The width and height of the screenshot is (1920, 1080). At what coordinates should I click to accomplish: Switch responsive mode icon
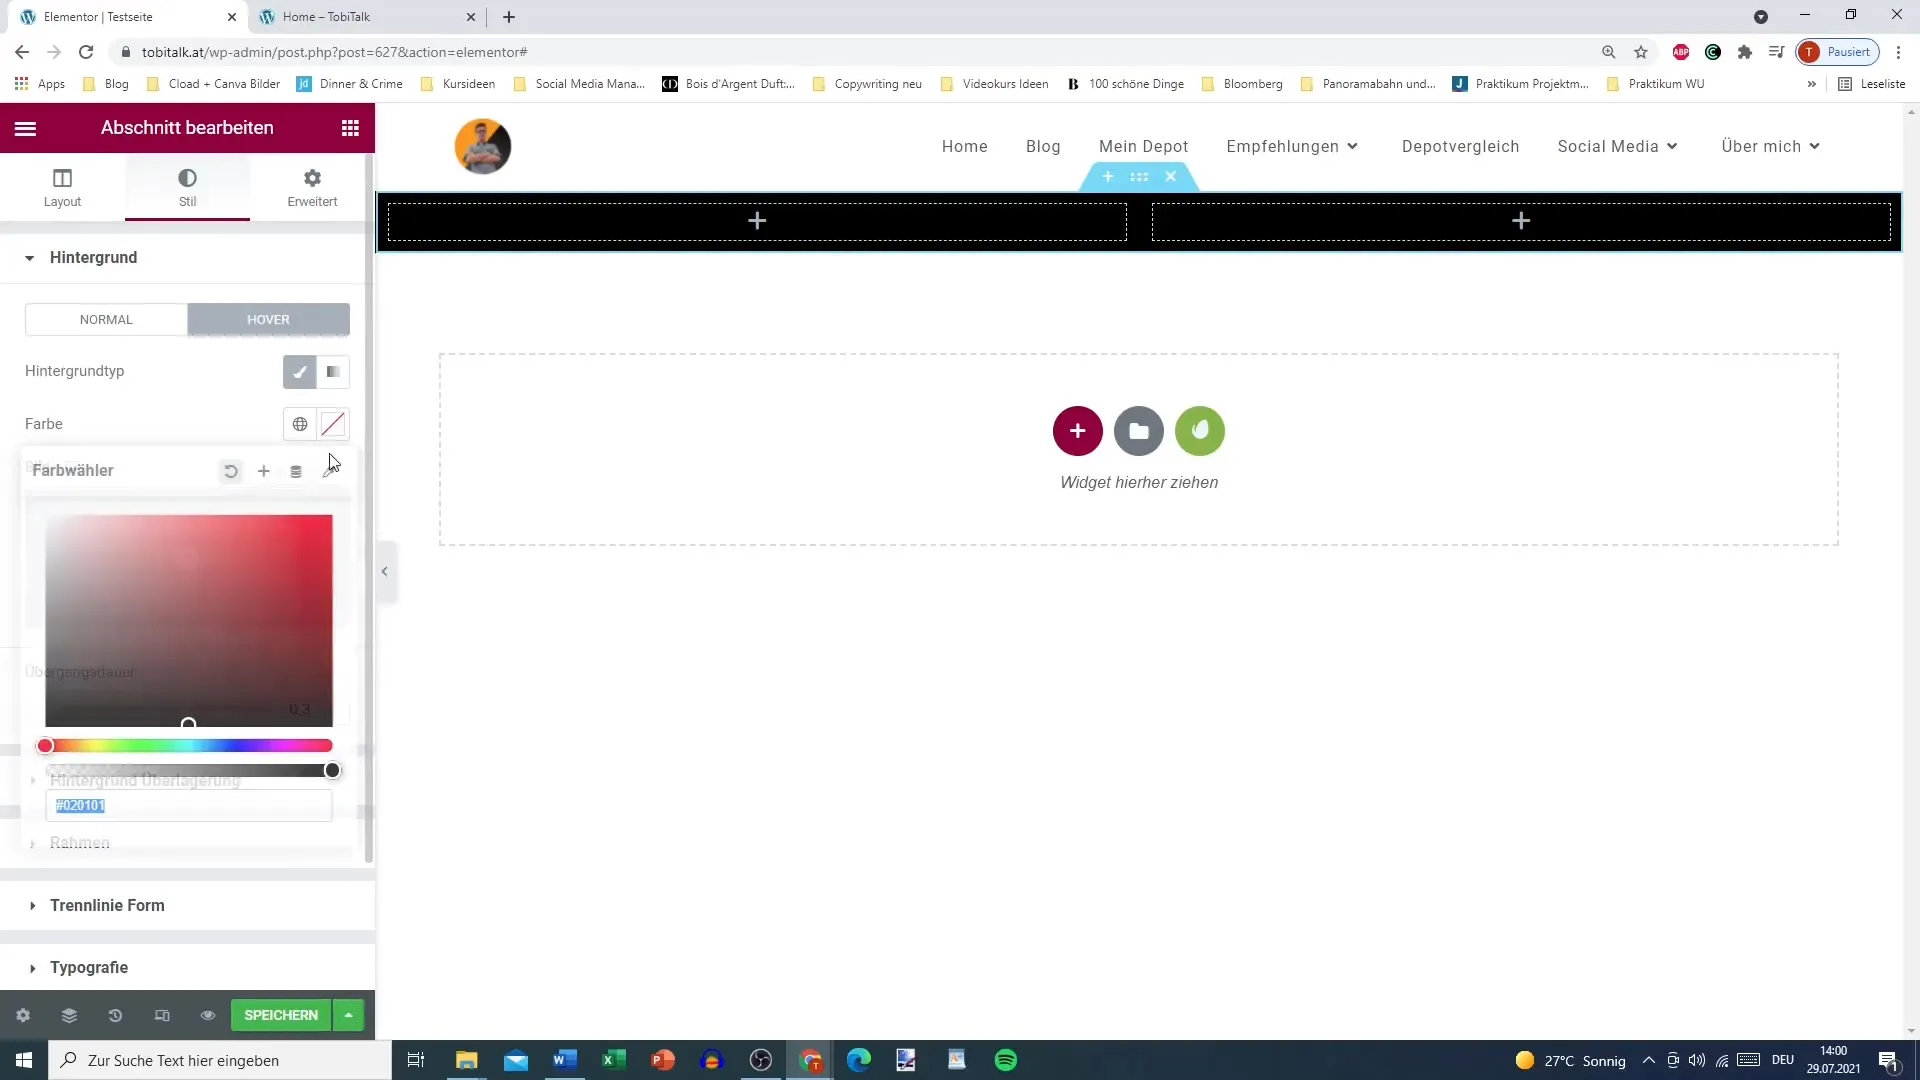162,1015
